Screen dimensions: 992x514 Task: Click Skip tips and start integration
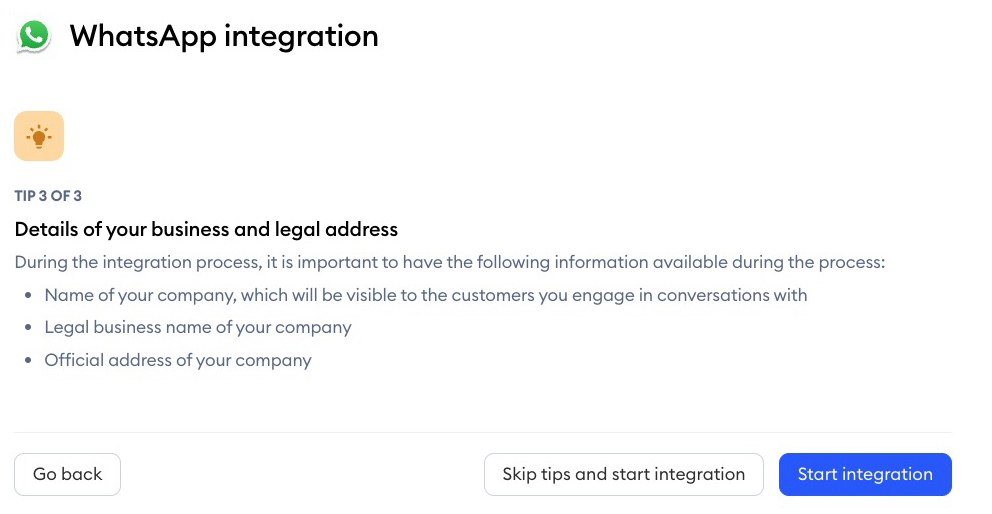pyautogui.click(x=624, y=474)
